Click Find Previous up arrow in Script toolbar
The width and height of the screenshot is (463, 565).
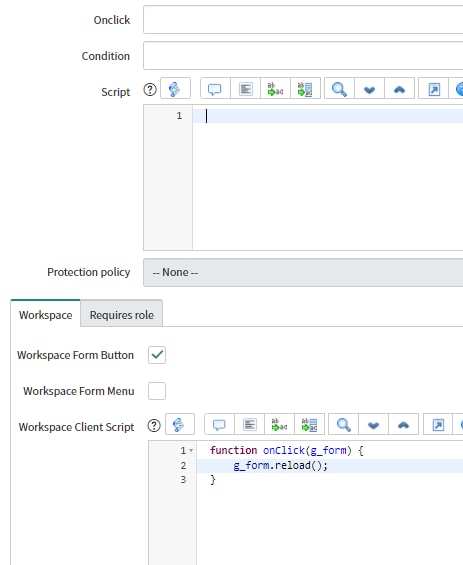399,88
